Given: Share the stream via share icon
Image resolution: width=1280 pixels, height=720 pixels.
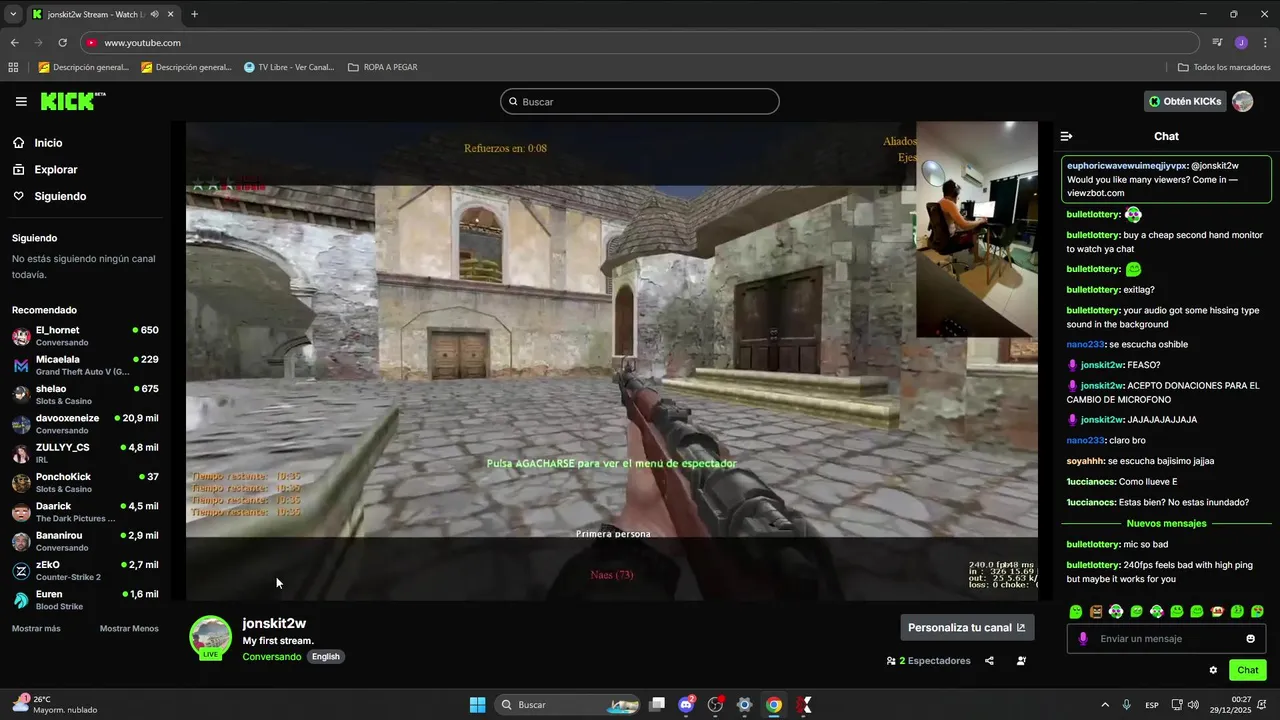Looking at the screenshot, I should [989, 661].
